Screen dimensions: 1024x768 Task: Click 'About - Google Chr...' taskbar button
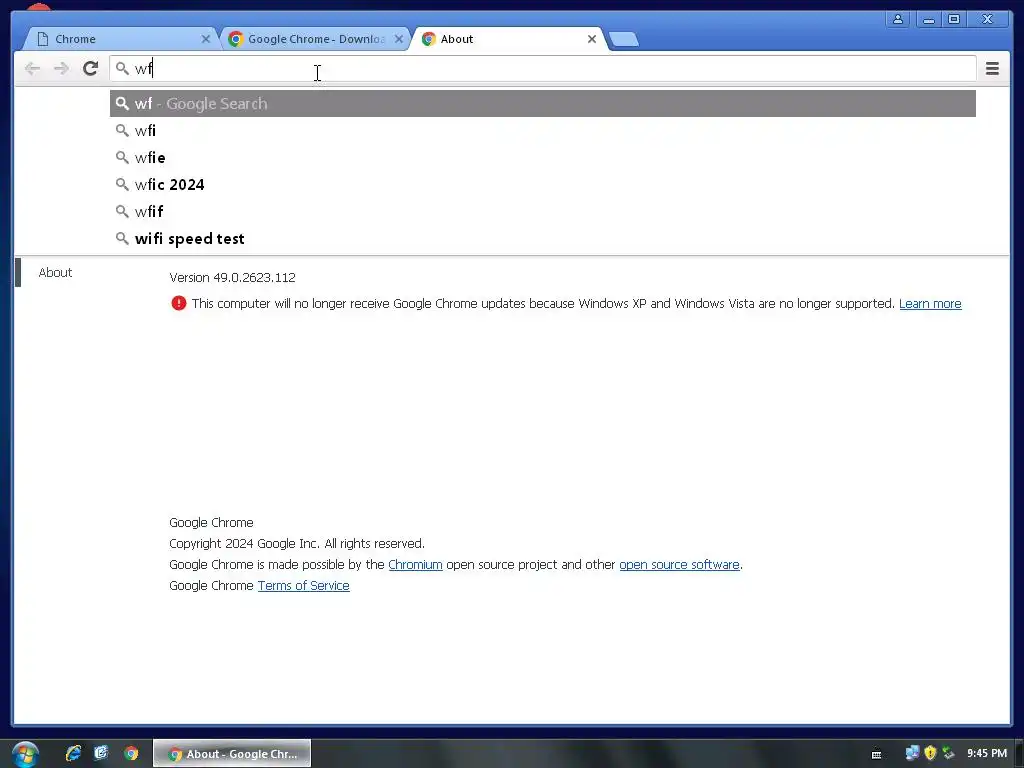click(x=232, y=754)
